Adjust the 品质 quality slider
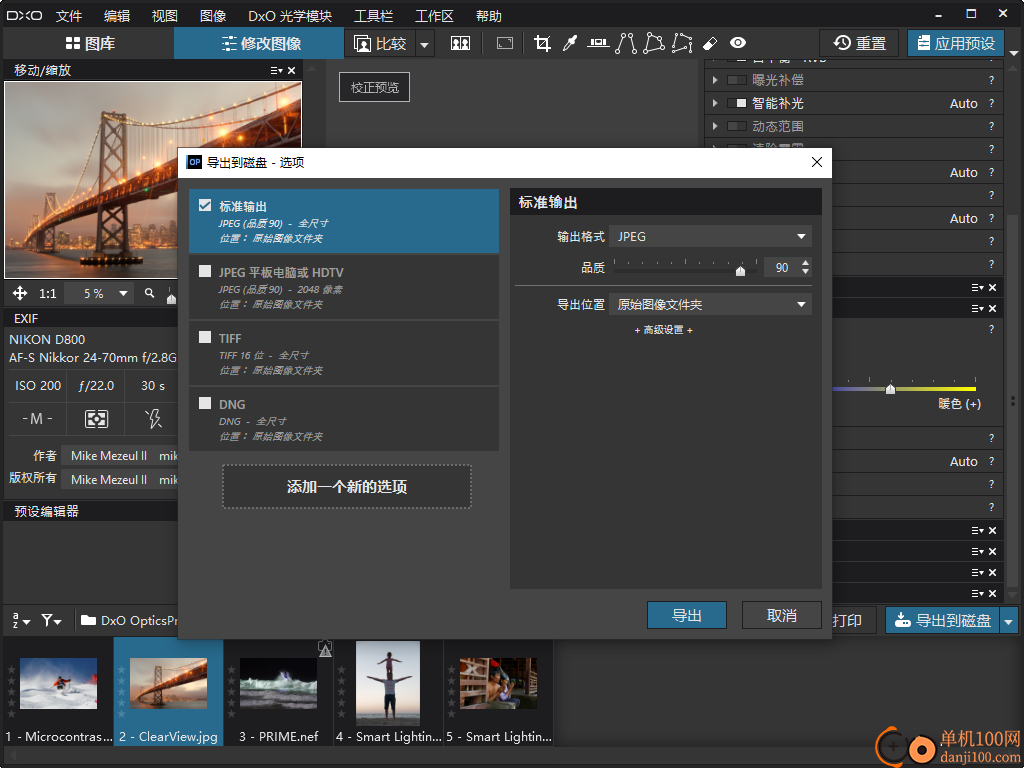The height and width of the screenshot is (768, 1024). point(741,270)
